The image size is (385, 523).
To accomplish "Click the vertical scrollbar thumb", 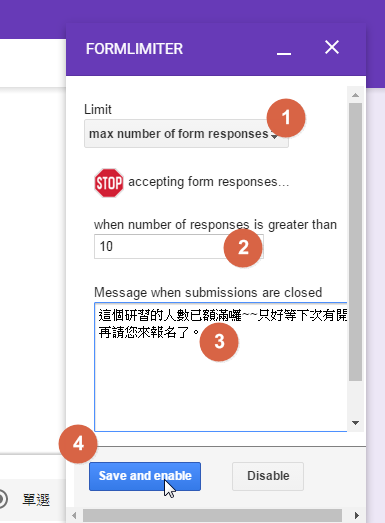I will click(355, 242).
